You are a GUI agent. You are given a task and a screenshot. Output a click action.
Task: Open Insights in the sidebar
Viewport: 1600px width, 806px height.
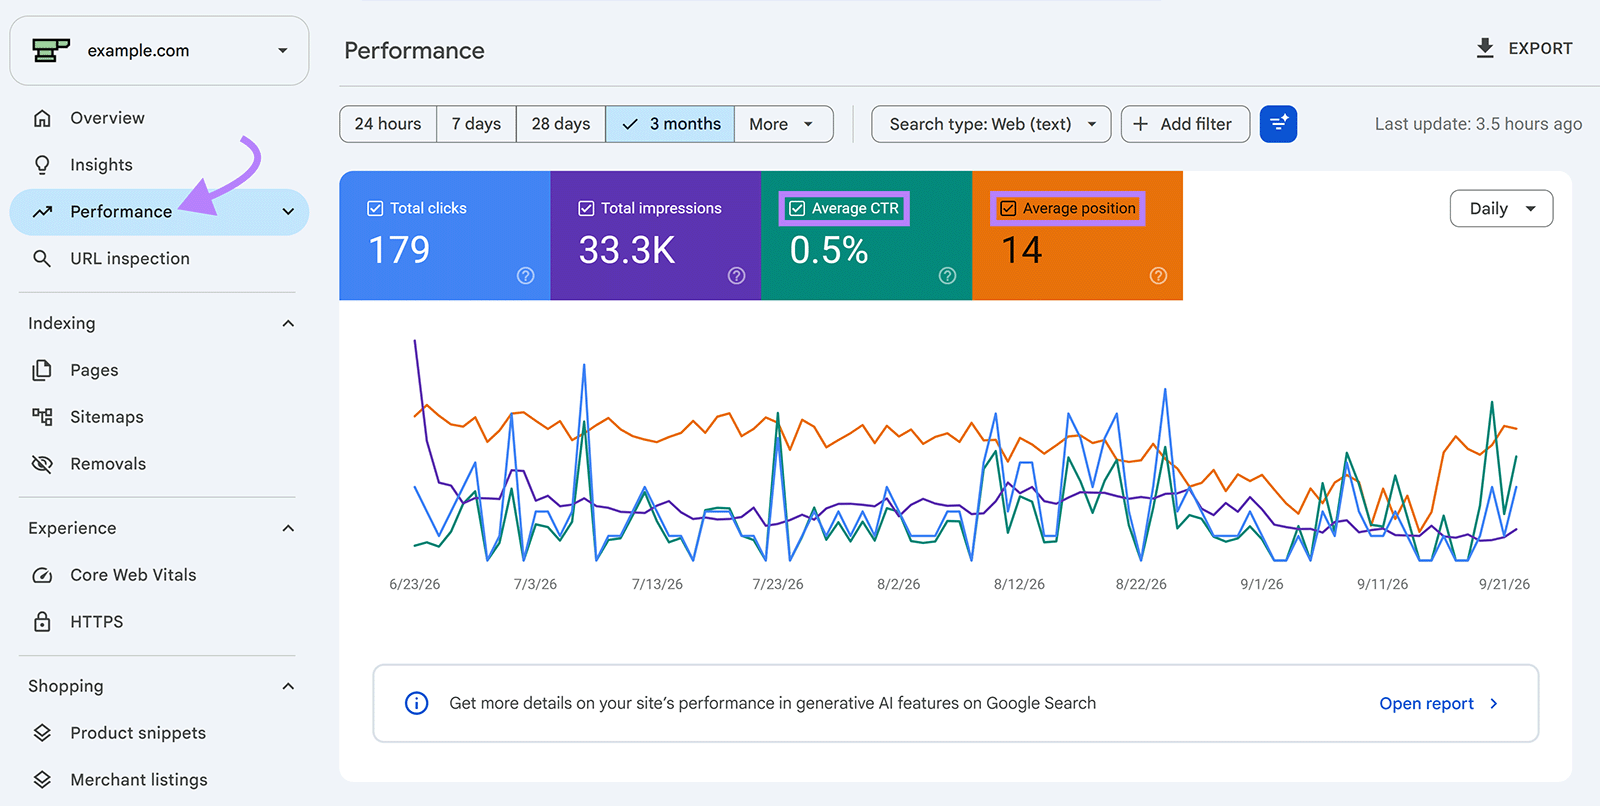[x=101, y=165]
